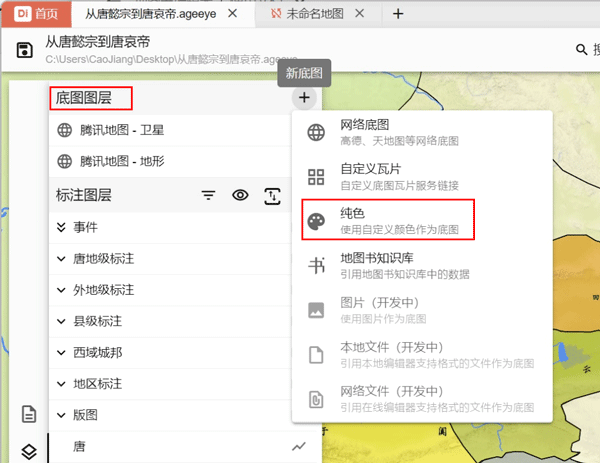The width and height of the screenshot is (600, 463).
Task: Click the save file icon
Action: (x=24, y=50)
